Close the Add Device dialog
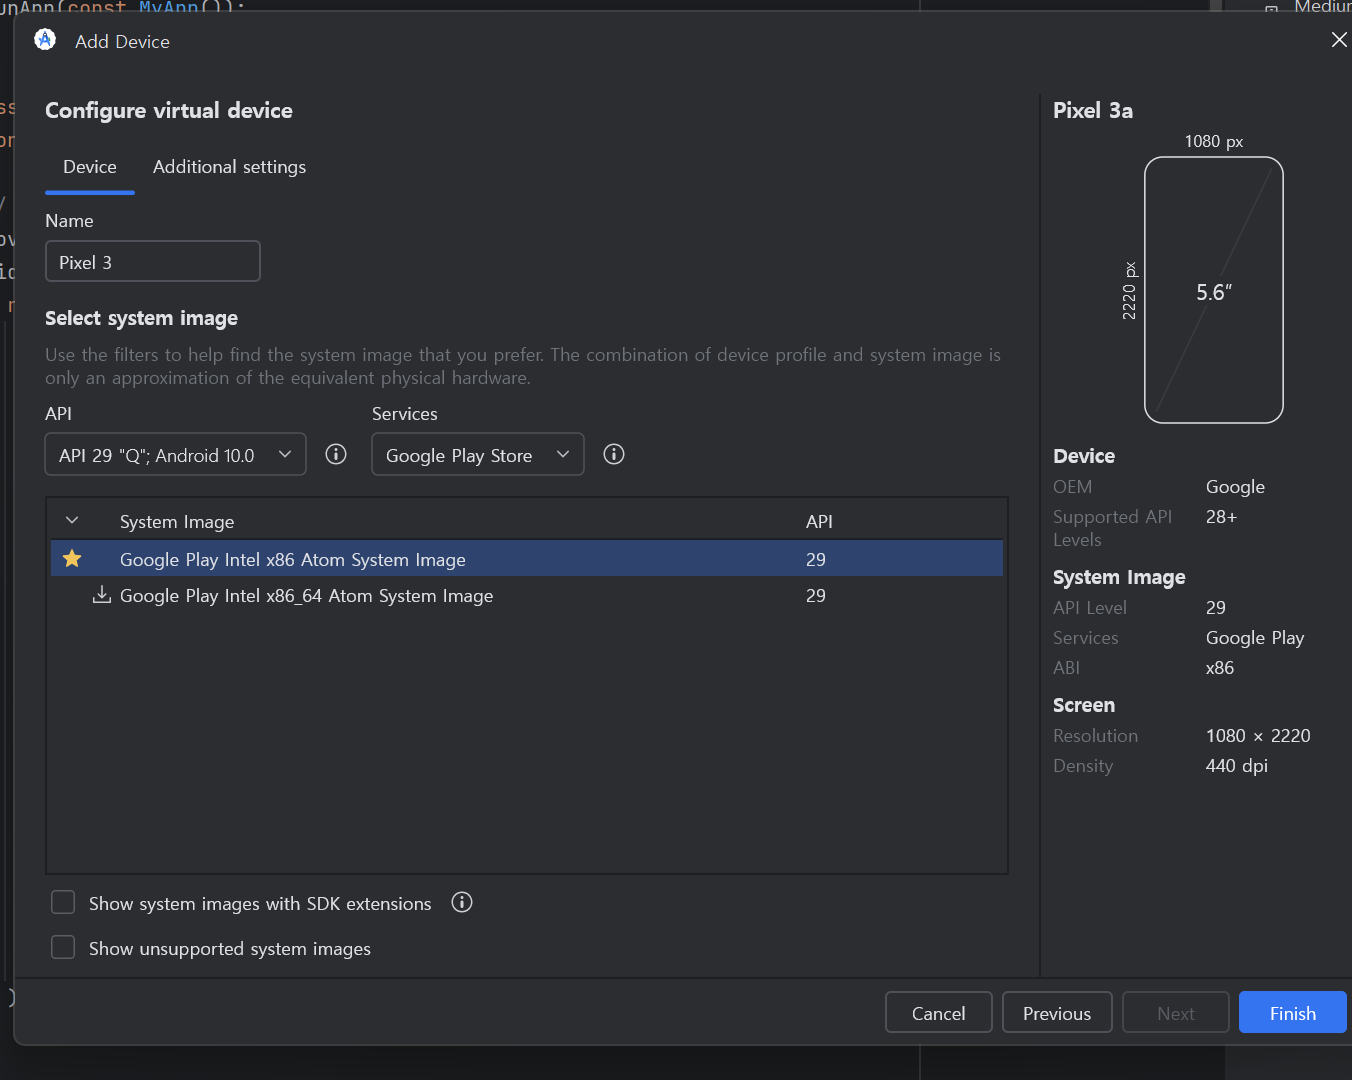Image resolution: width=1352 pixels, height=1080 pixels. point(1339,40)
